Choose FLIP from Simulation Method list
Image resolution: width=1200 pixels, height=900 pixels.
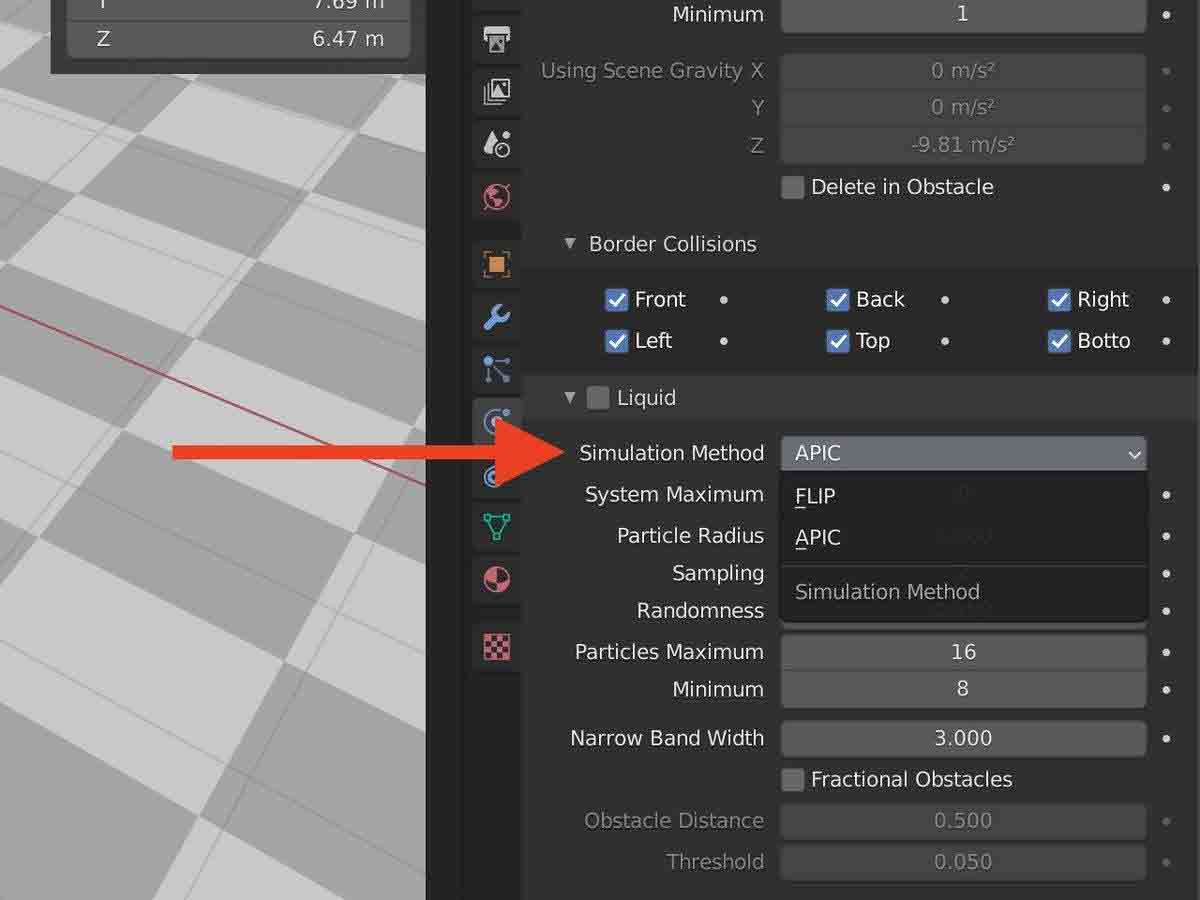click(963, 496)
